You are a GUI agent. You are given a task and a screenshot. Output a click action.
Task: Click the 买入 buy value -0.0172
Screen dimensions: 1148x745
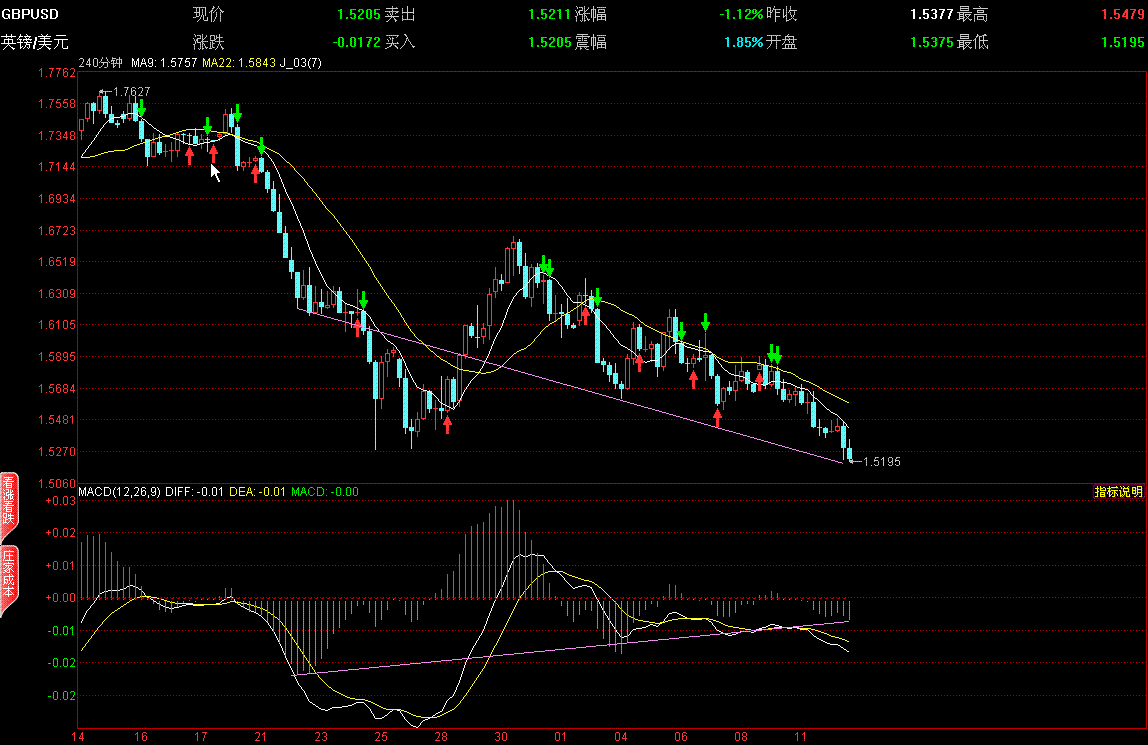[356, 42]
